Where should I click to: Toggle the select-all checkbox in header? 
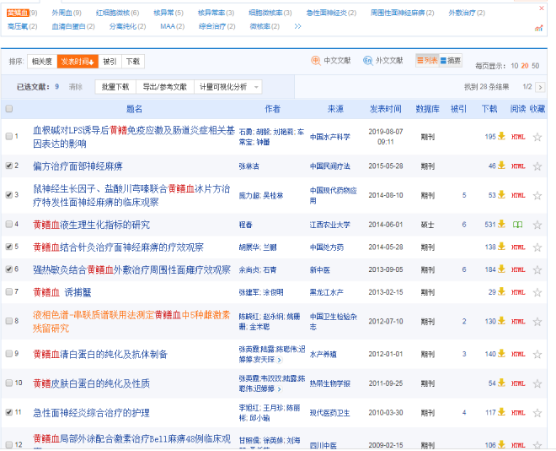pos(9,109)
